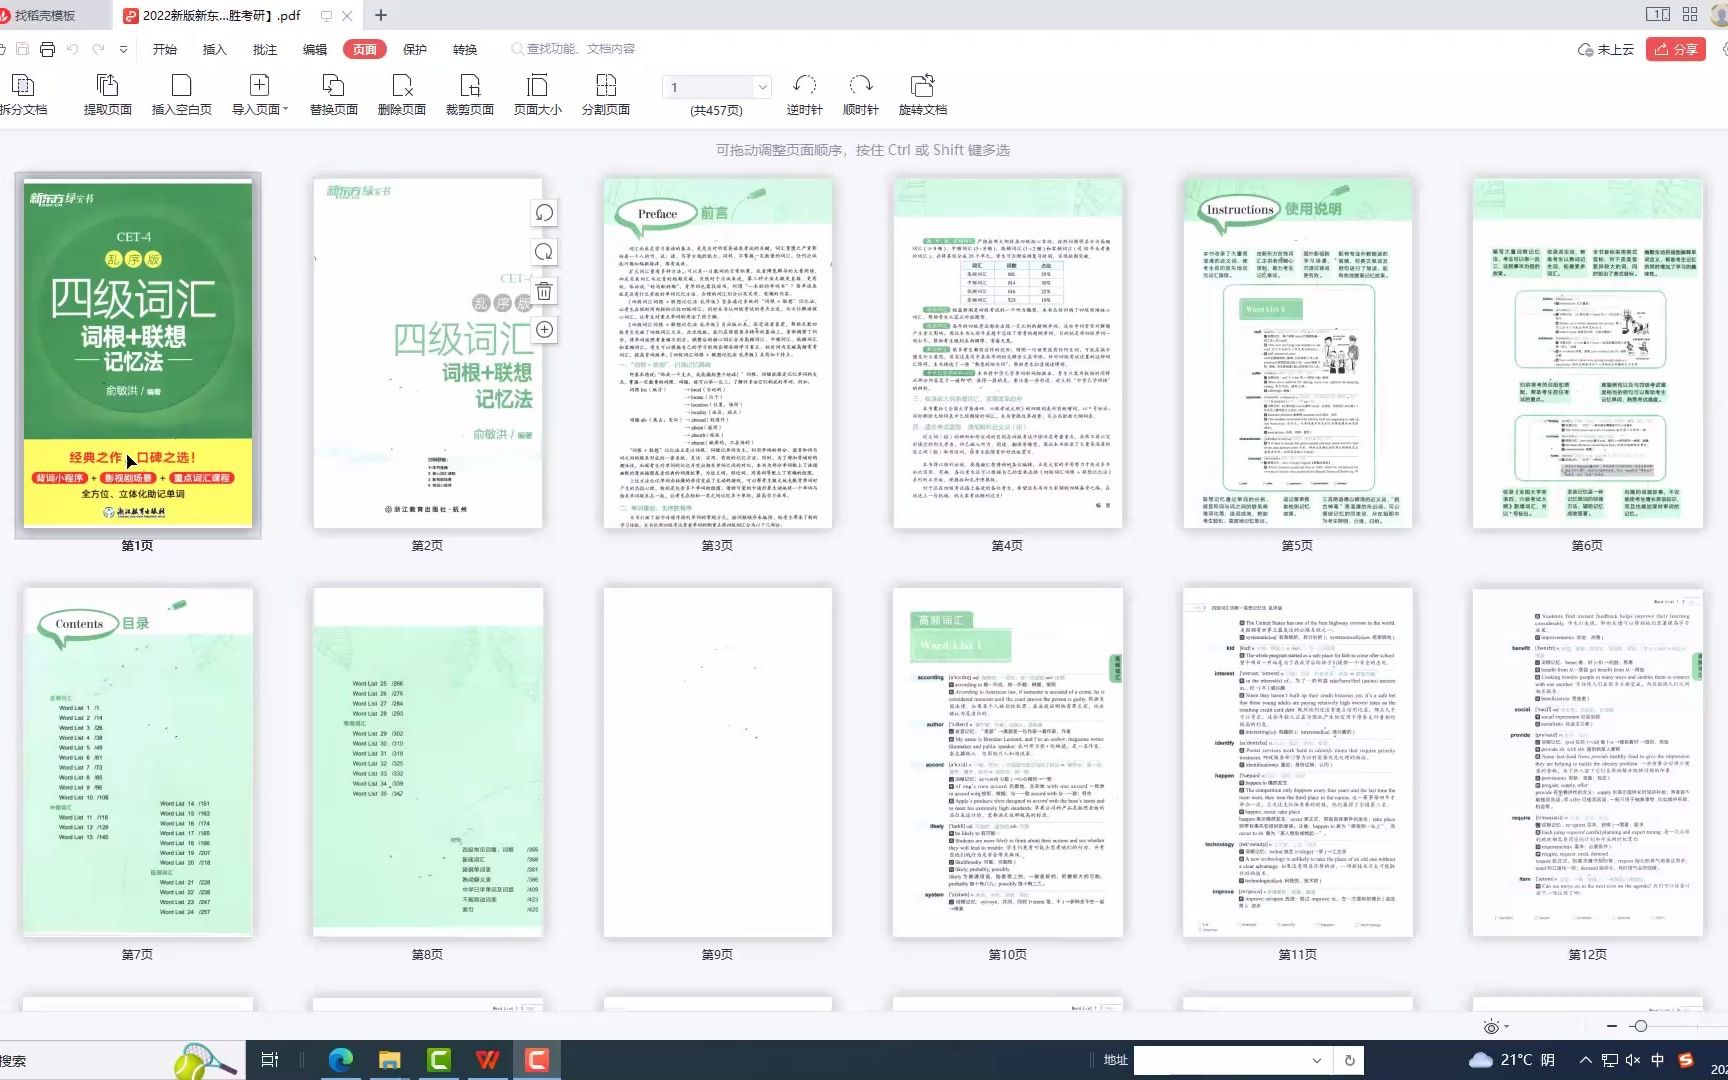Screen dimensions: 1728x1080
Task: Select the blank page 9 thumbnail
Action: click(718, 762)
